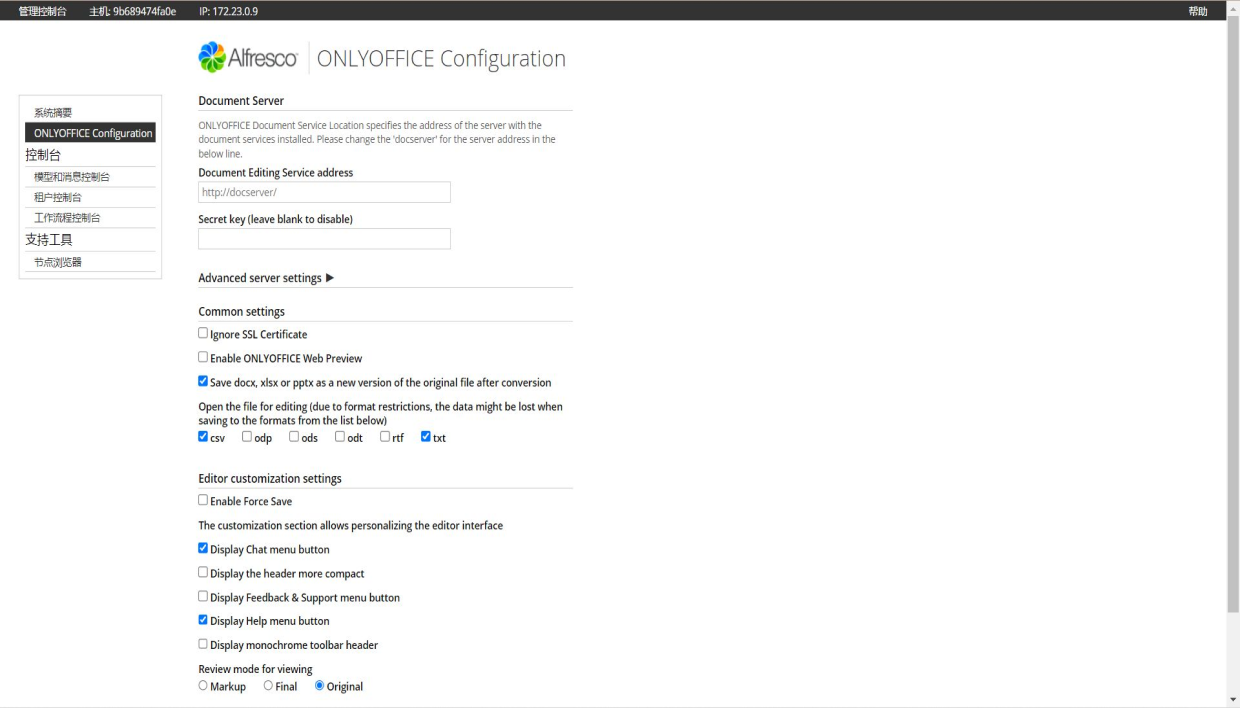
Task: Disable Display Chat menu button
Action: (x=202, y=547)
